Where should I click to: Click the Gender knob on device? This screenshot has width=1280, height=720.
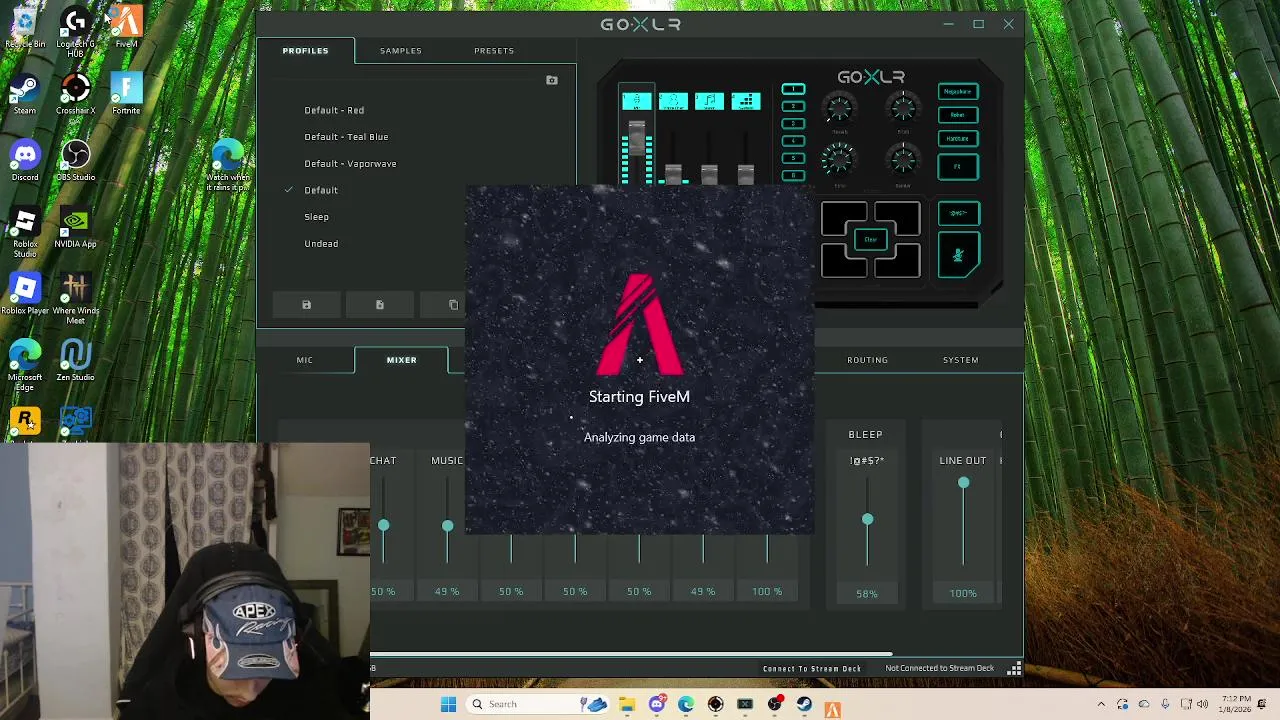coord(903,159)
